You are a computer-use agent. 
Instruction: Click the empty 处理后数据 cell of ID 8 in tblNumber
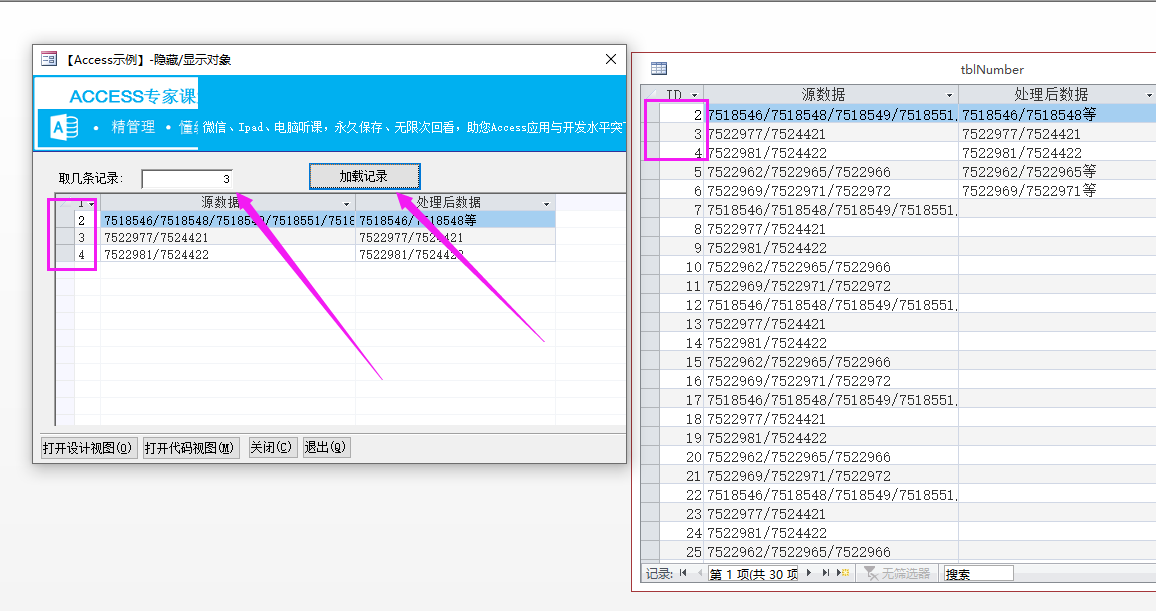[1057, 229]
